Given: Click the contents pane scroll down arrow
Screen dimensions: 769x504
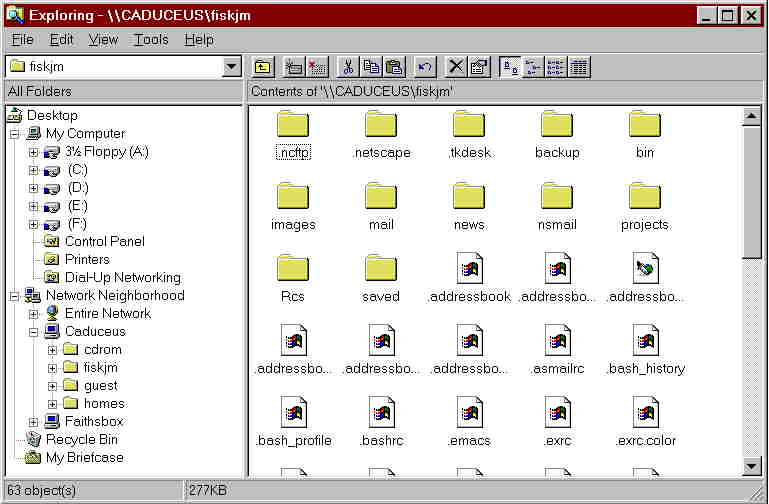Looking at the screenshot, I should pos(752,466).
